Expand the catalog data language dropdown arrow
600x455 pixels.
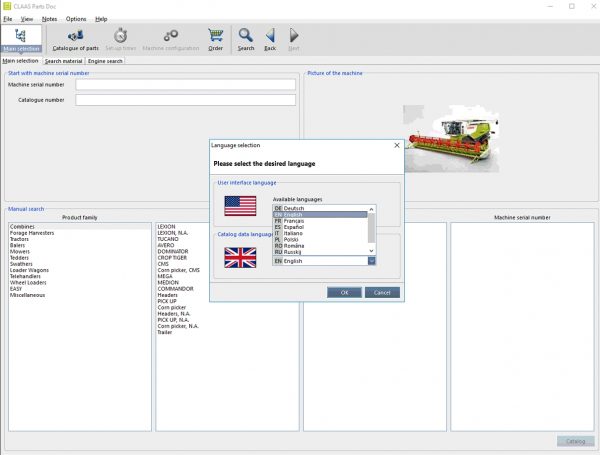372,261
